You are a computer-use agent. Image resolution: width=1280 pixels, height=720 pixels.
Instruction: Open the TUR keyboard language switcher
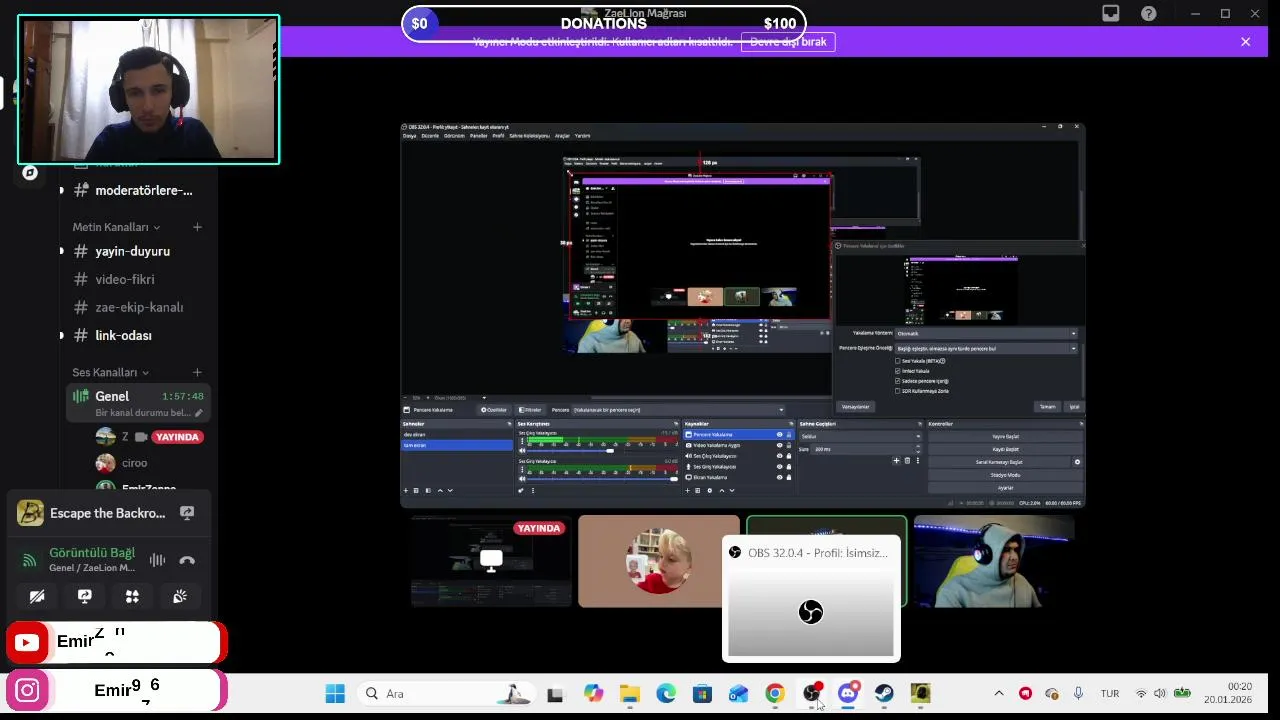pos(1110,693)
